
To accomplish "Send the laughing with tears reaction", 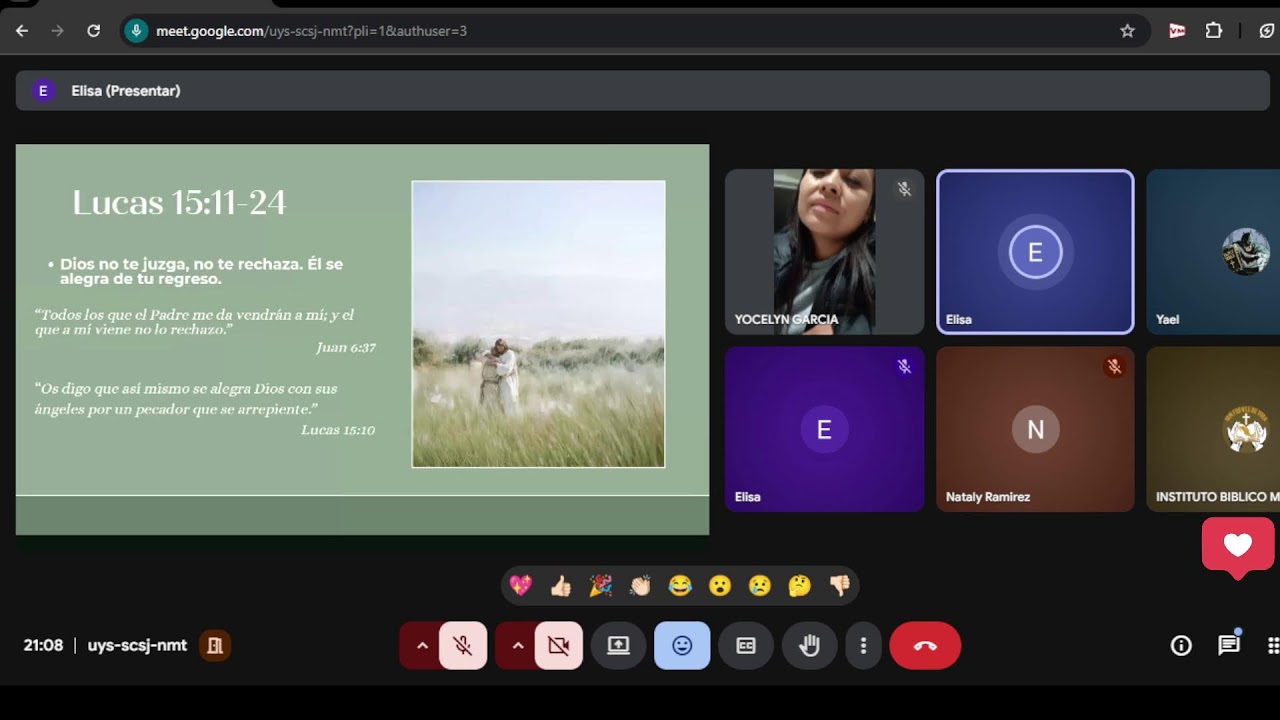I will (x=680, y=586).
